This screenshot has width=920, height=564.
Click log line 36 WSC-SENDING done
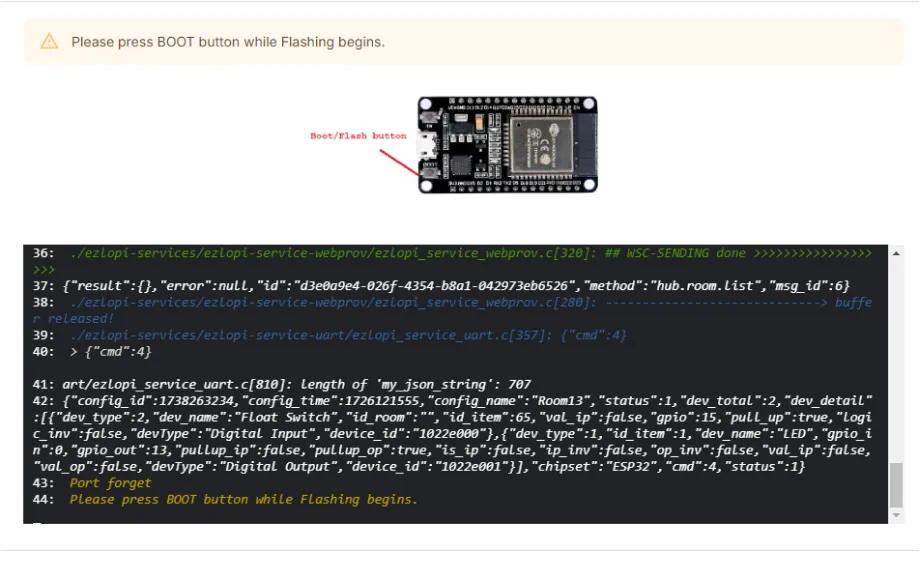pyautogui.click(x=452, y=261)
